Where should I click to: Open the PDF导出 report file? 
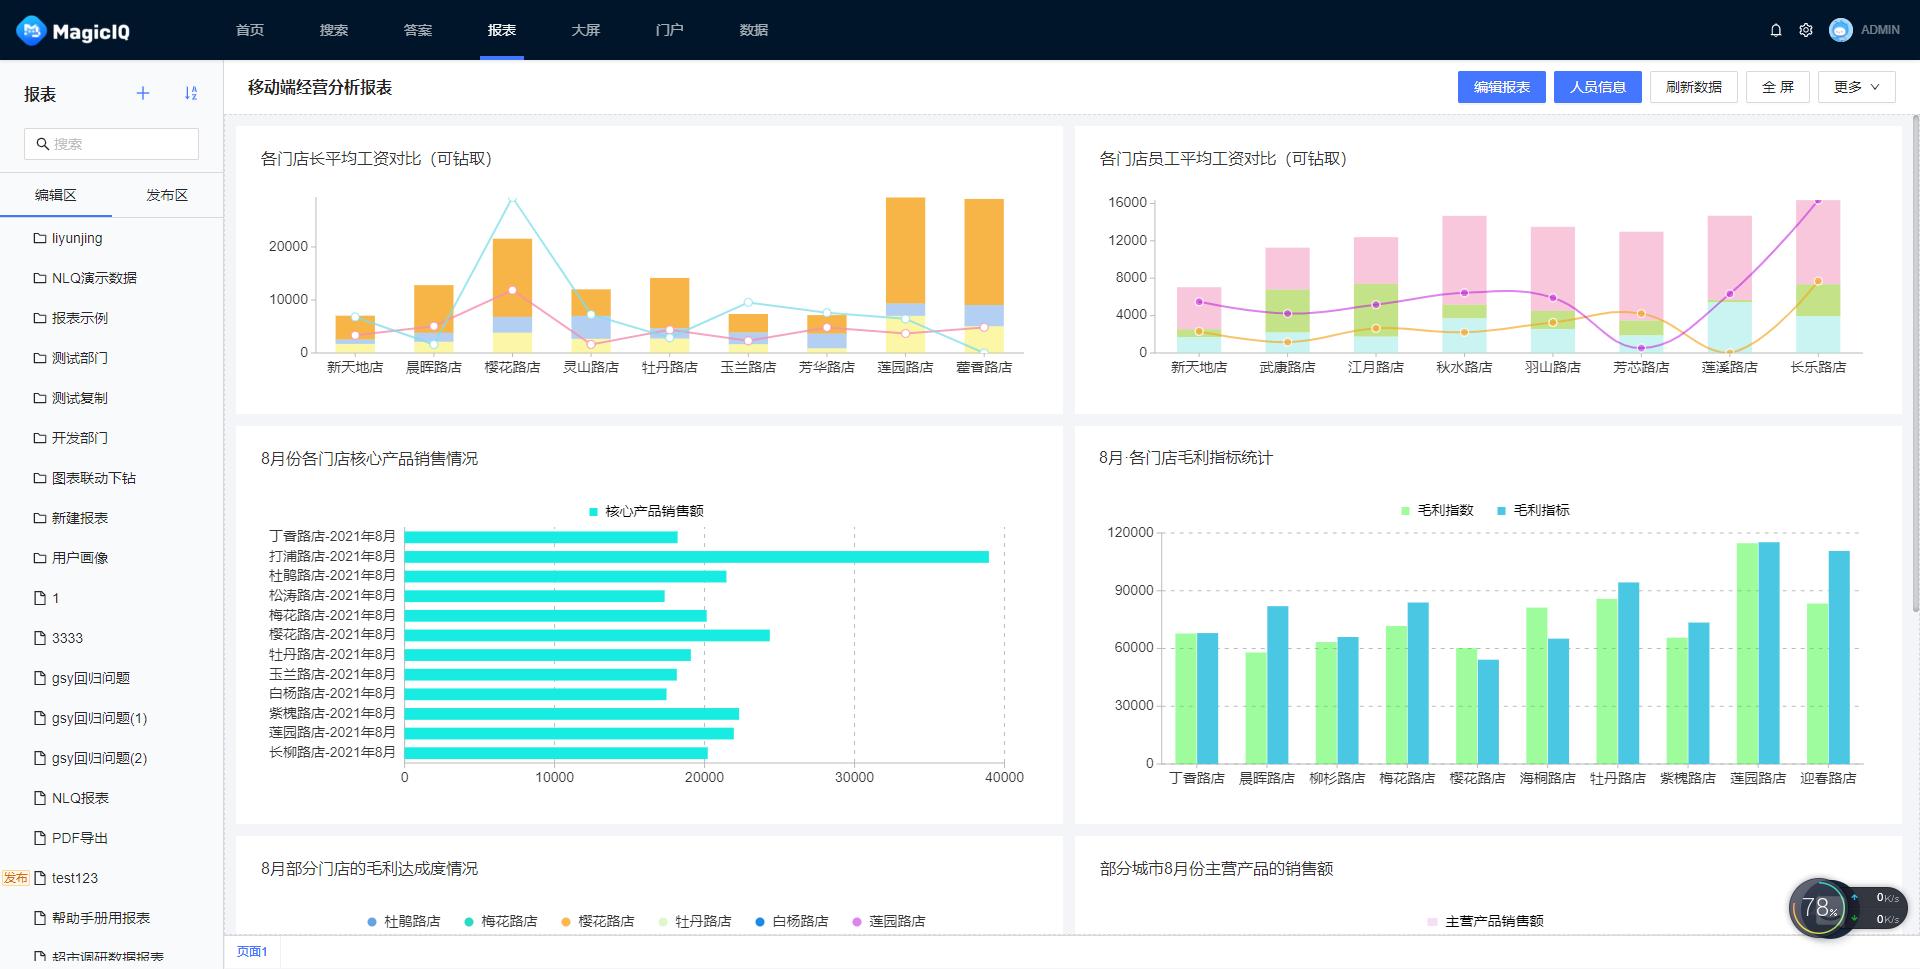[79, 838]
